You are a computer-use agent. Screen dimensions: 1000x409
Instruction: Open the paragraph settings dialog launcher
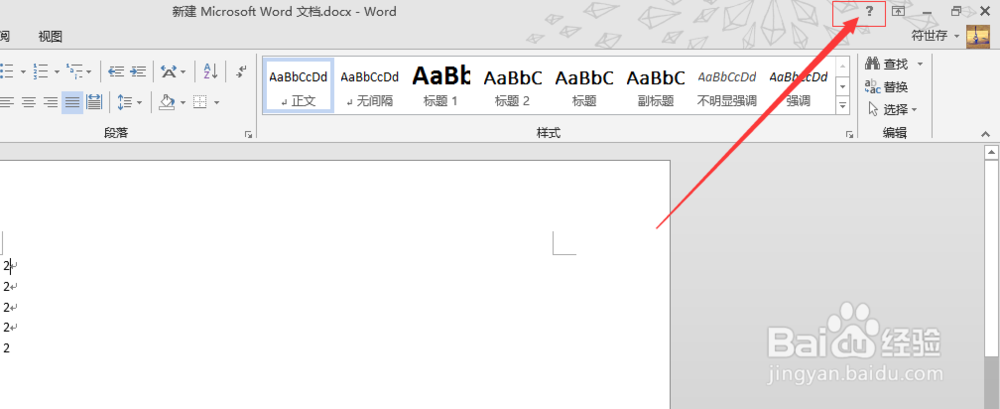[248, 134]
